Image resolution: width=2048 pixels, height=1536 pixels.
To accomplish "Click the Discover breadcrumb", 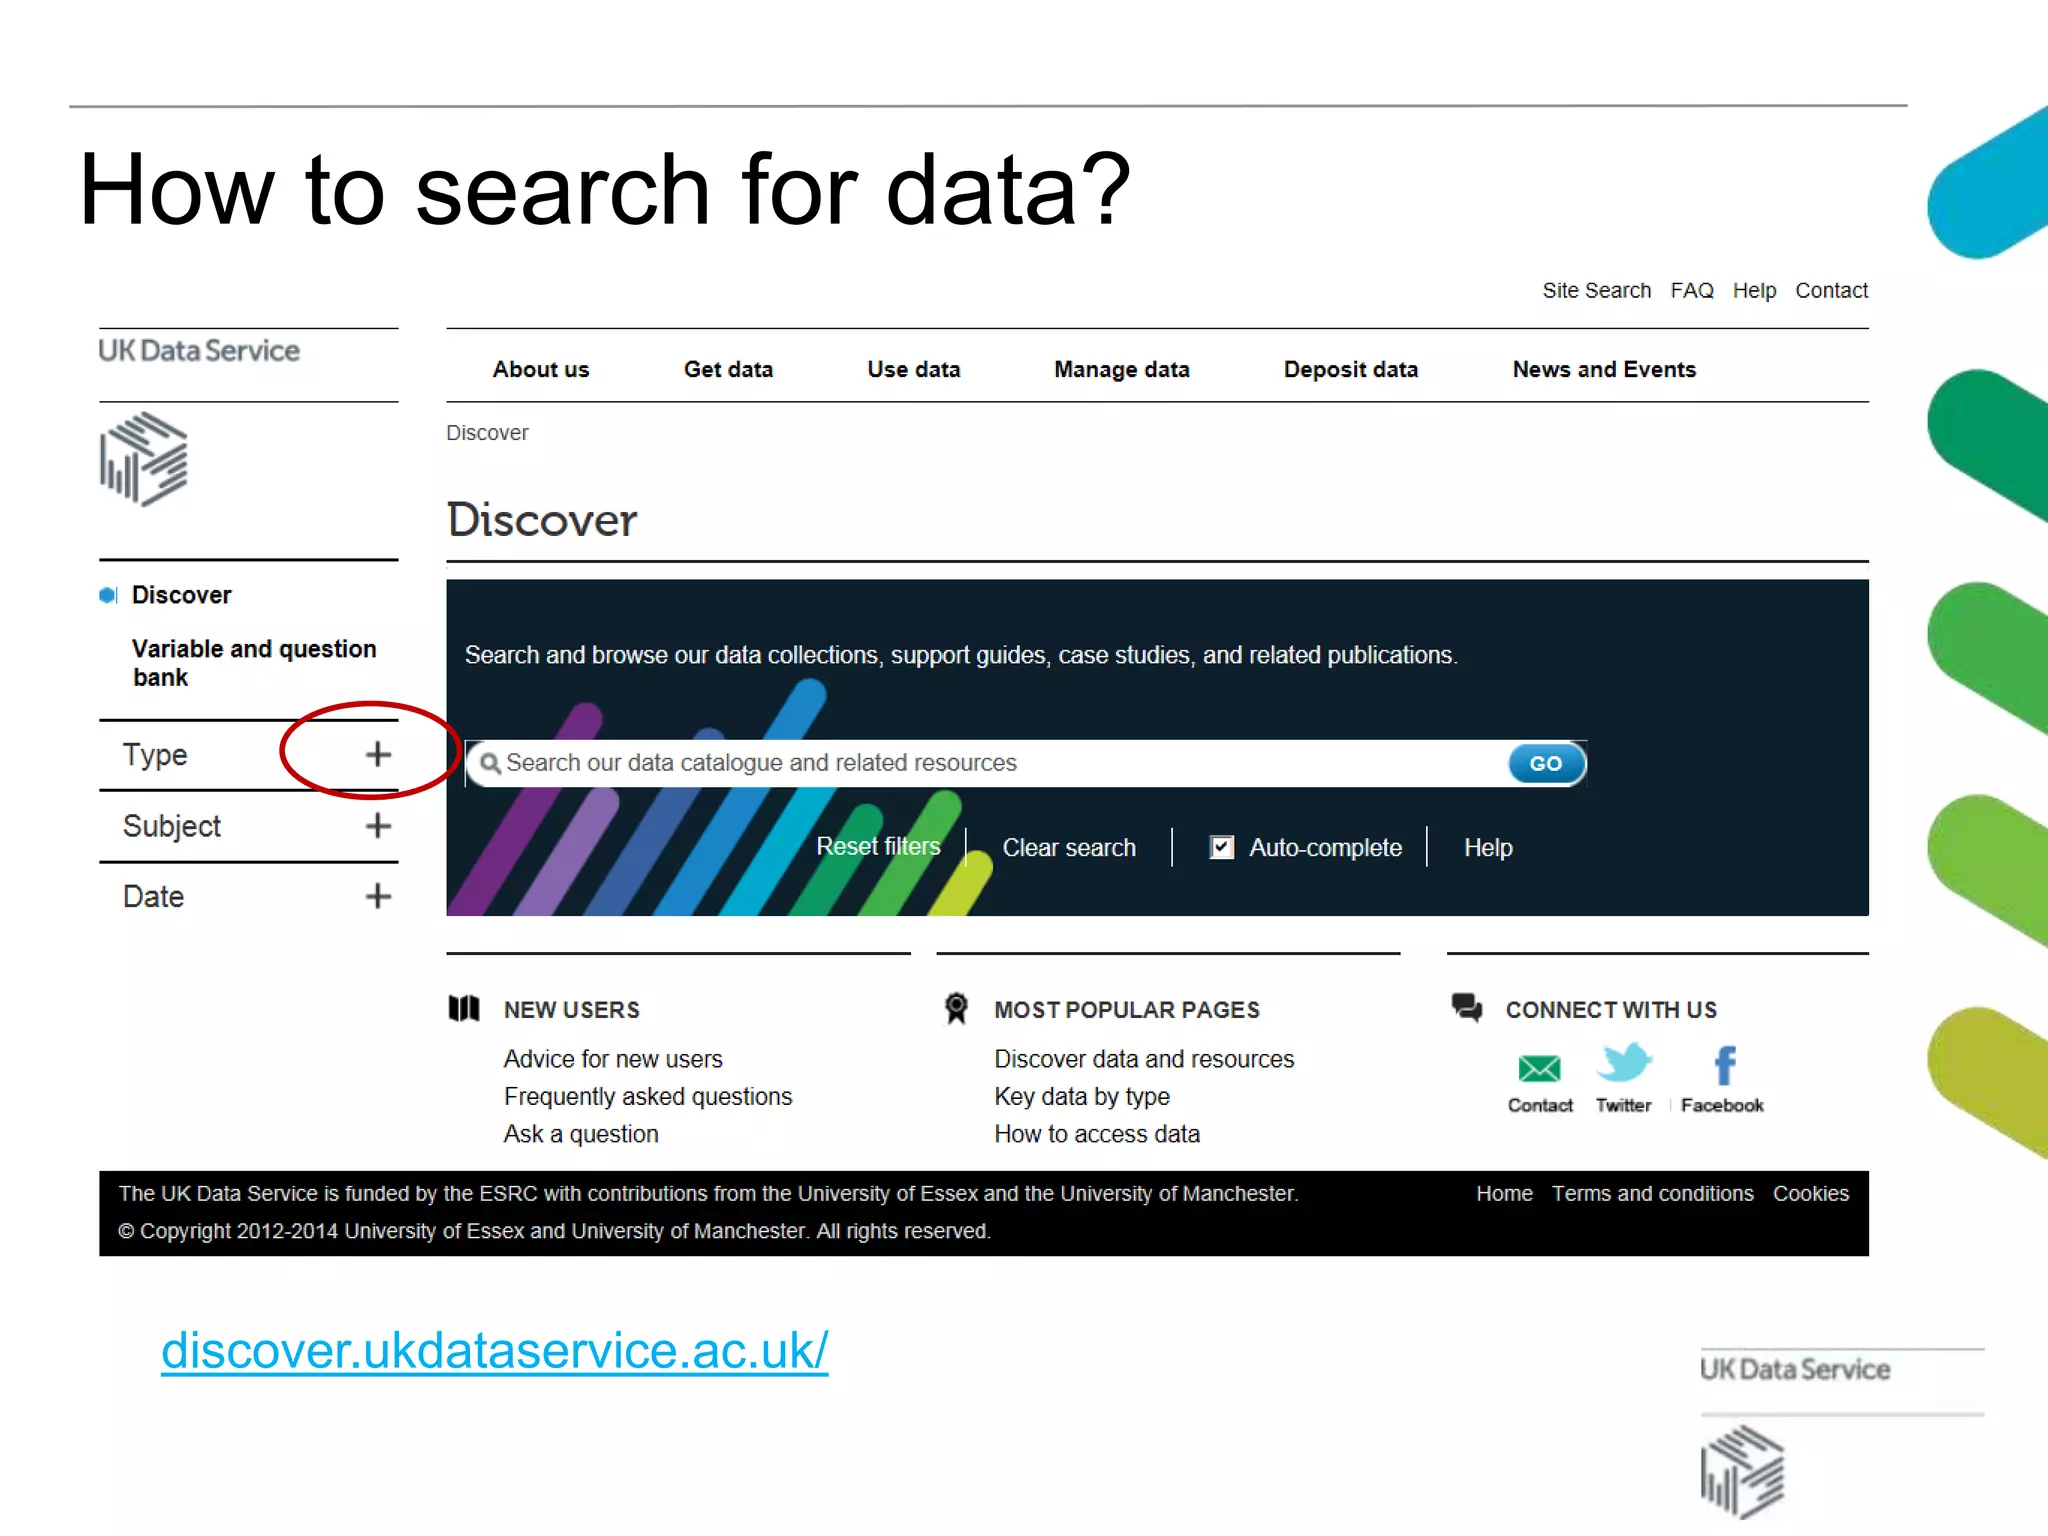I will tap(487, 433).
